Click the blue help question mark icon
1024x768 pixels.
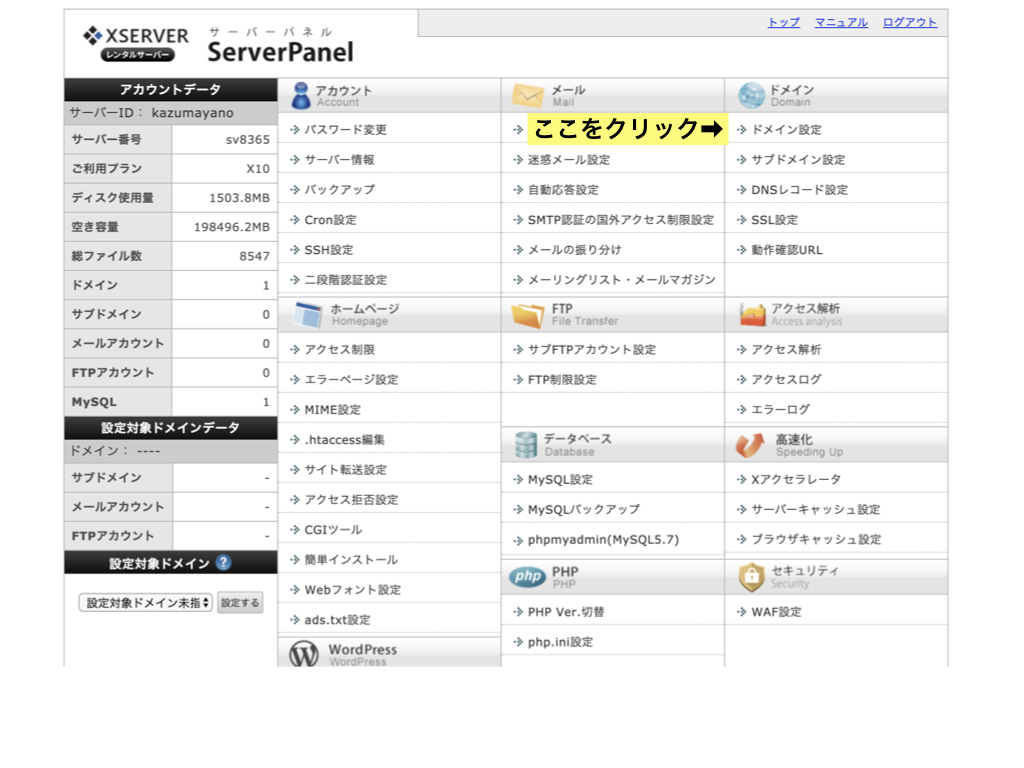pos(223,562)
